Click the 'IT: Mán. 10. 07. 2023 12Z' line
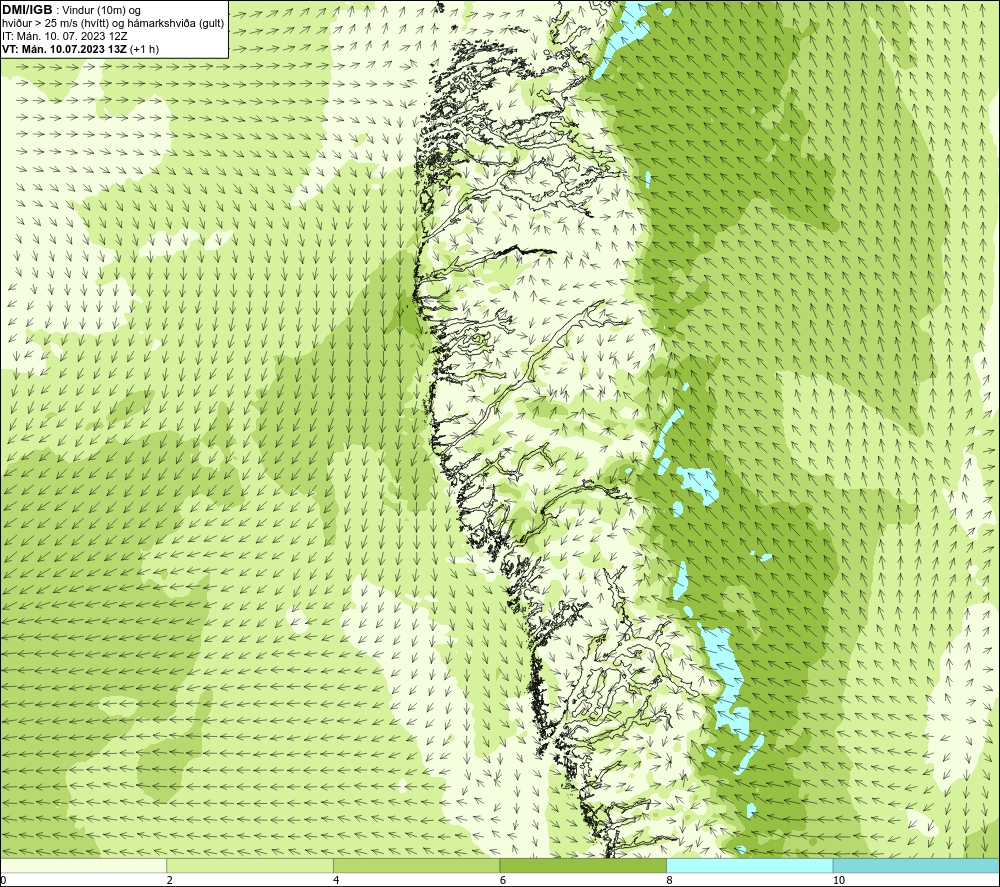Screen dimensions: 1000x887 (x=64, y=36)
